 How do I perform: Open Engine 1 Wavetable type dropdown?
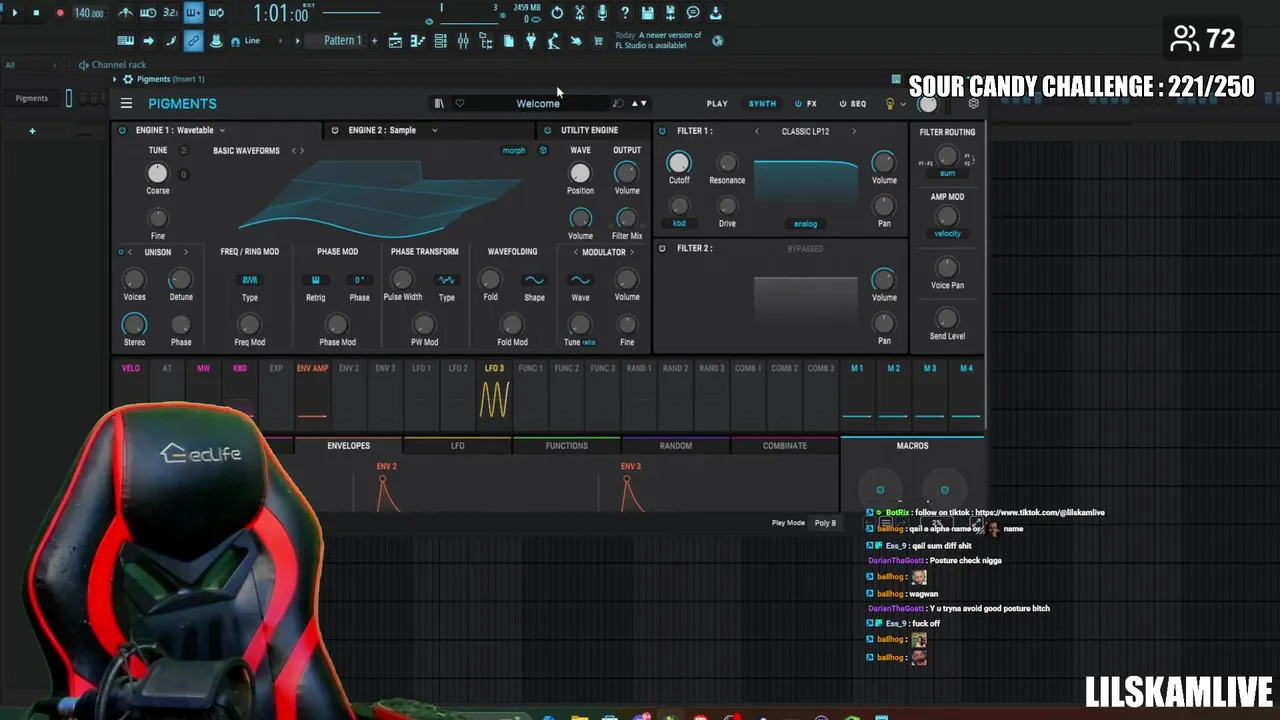(222, 130)
